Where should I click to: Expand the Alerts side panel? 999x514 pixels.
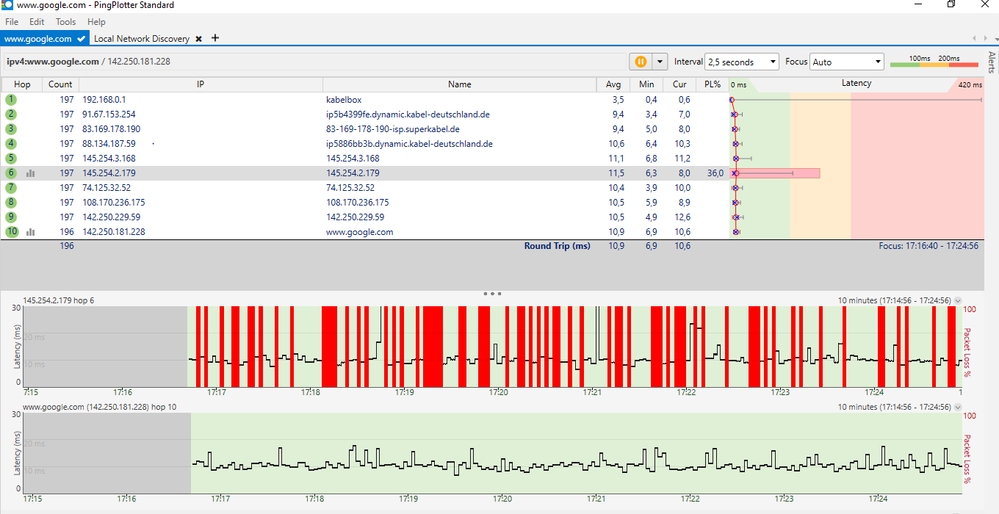pos(991,63)
